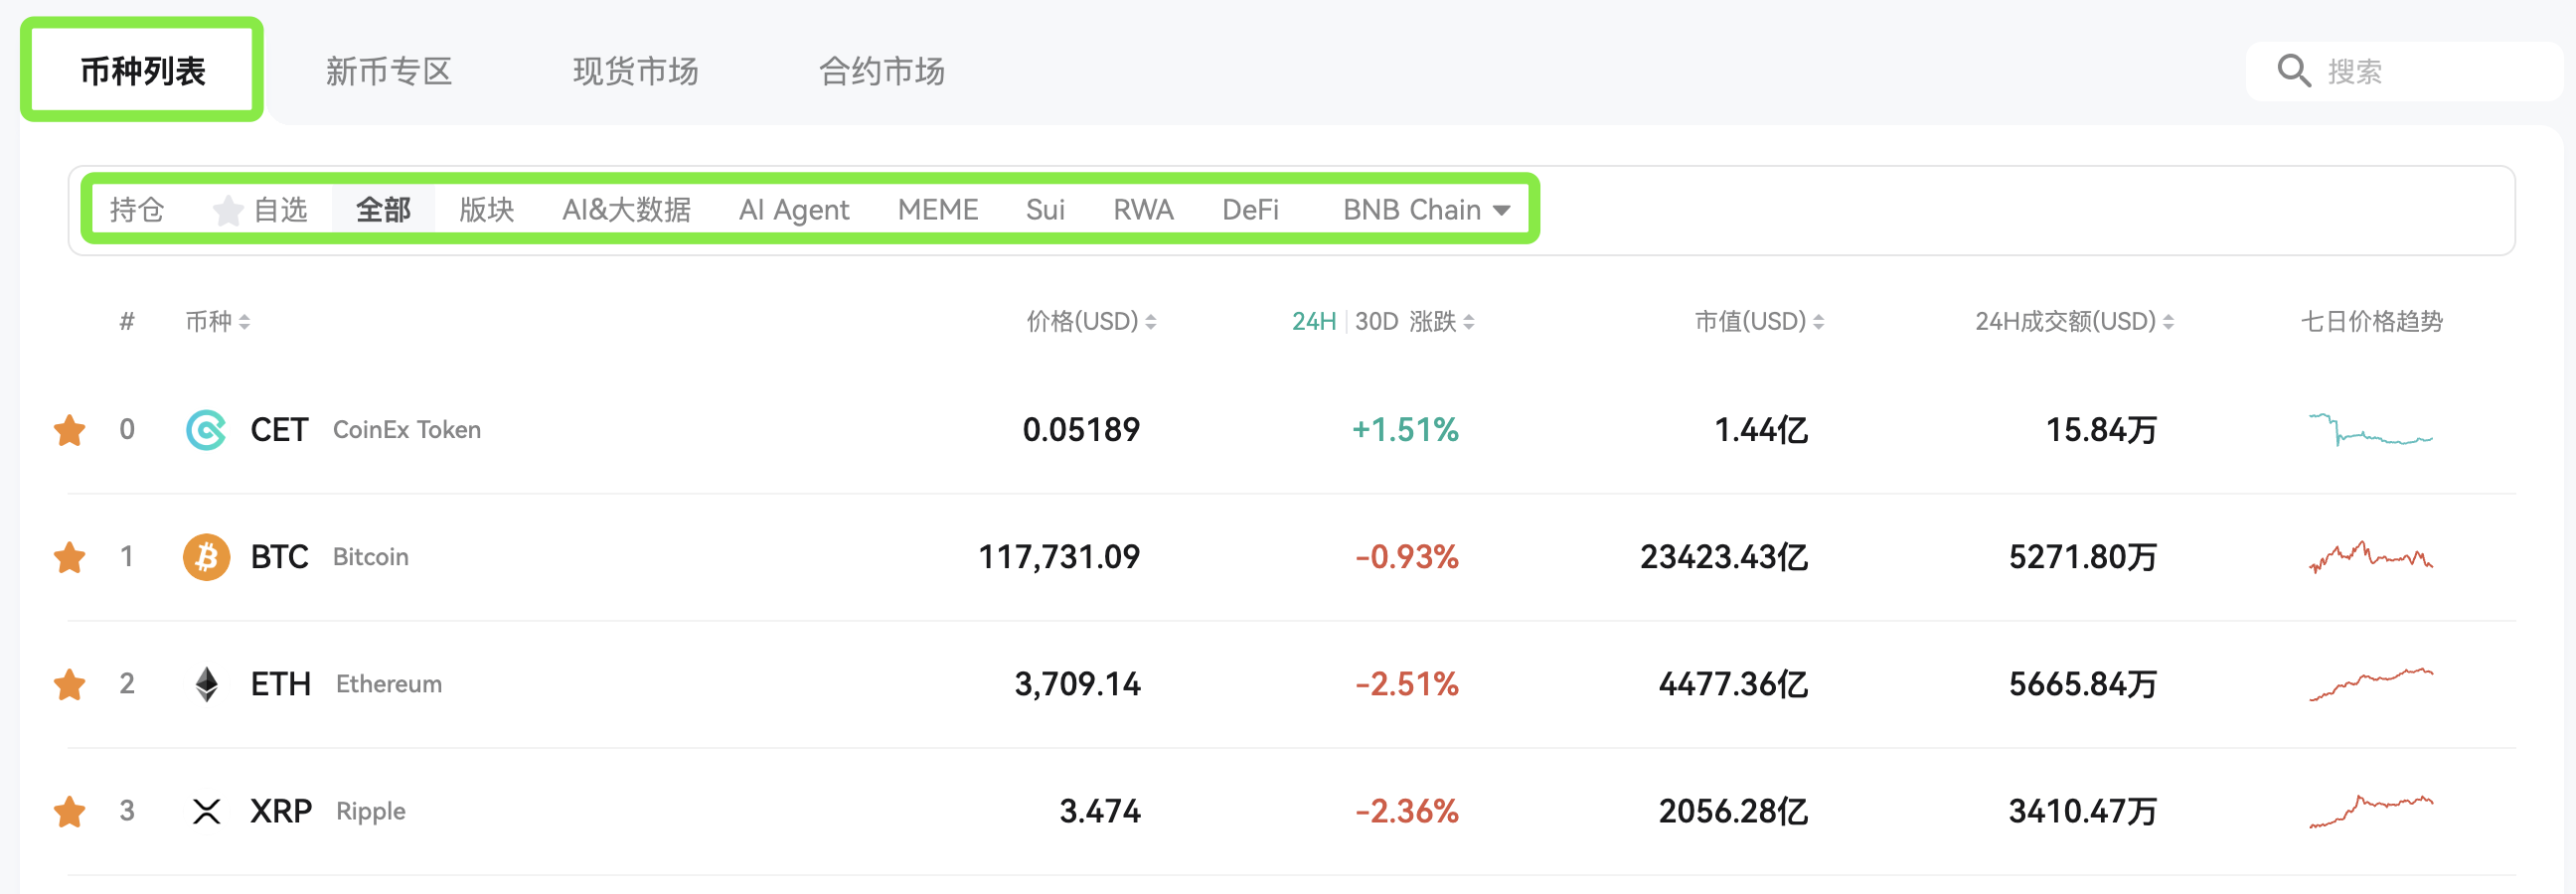This screenshot has height=894, width=2576.
Task: Click XRP market cap 2056.28亿
Action: pyautogui.click(x=1733, y=811)
